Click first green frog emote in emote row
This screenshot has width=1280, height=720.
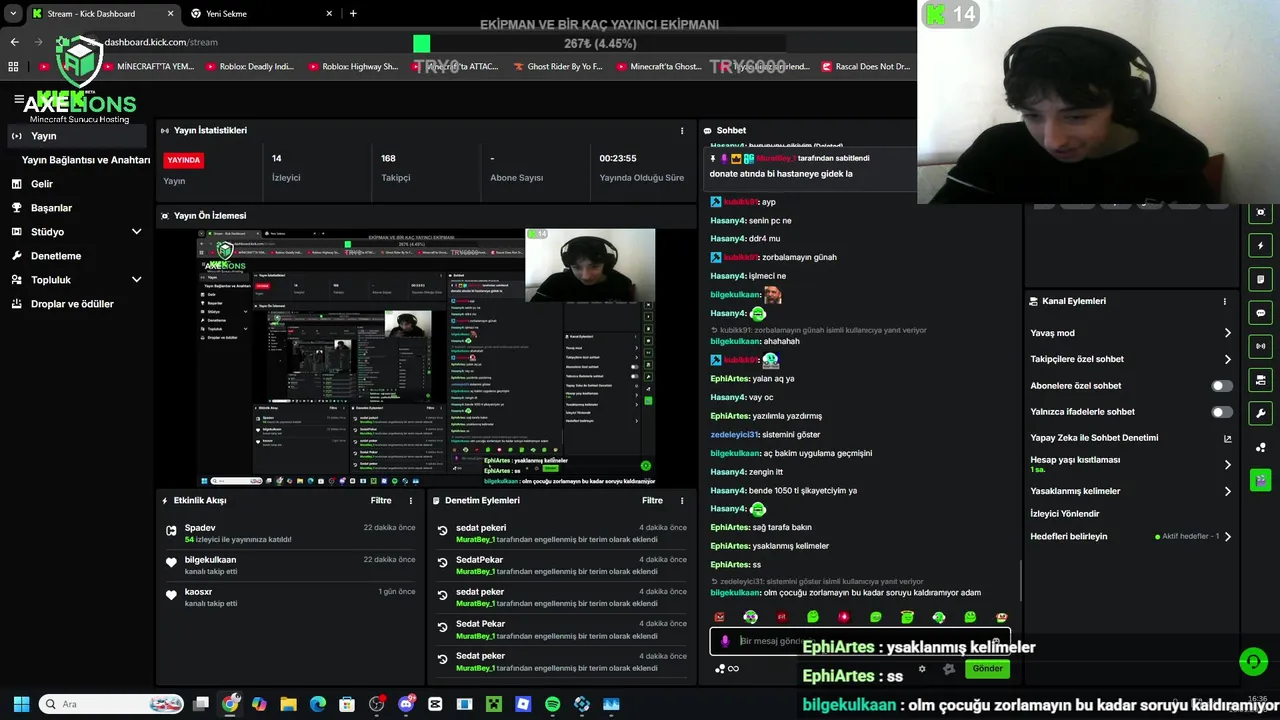(x=813, y=617)
